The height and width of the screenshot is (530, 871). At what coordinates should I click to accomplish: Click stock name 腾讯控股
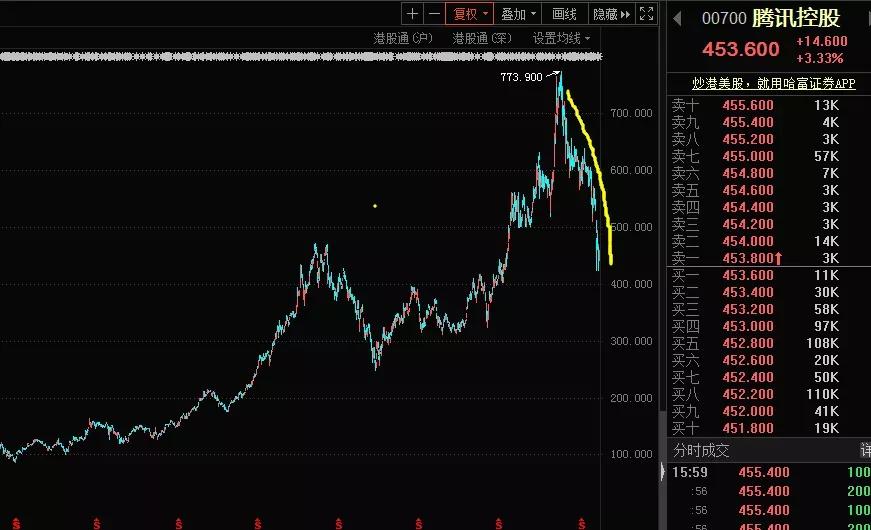click(795, 18)
